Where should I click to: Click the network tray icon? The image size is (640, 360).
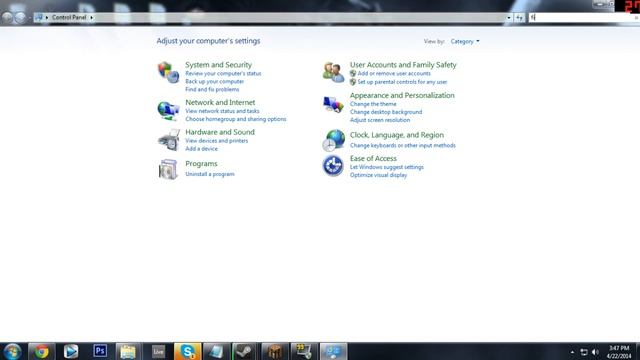(584, 352)
